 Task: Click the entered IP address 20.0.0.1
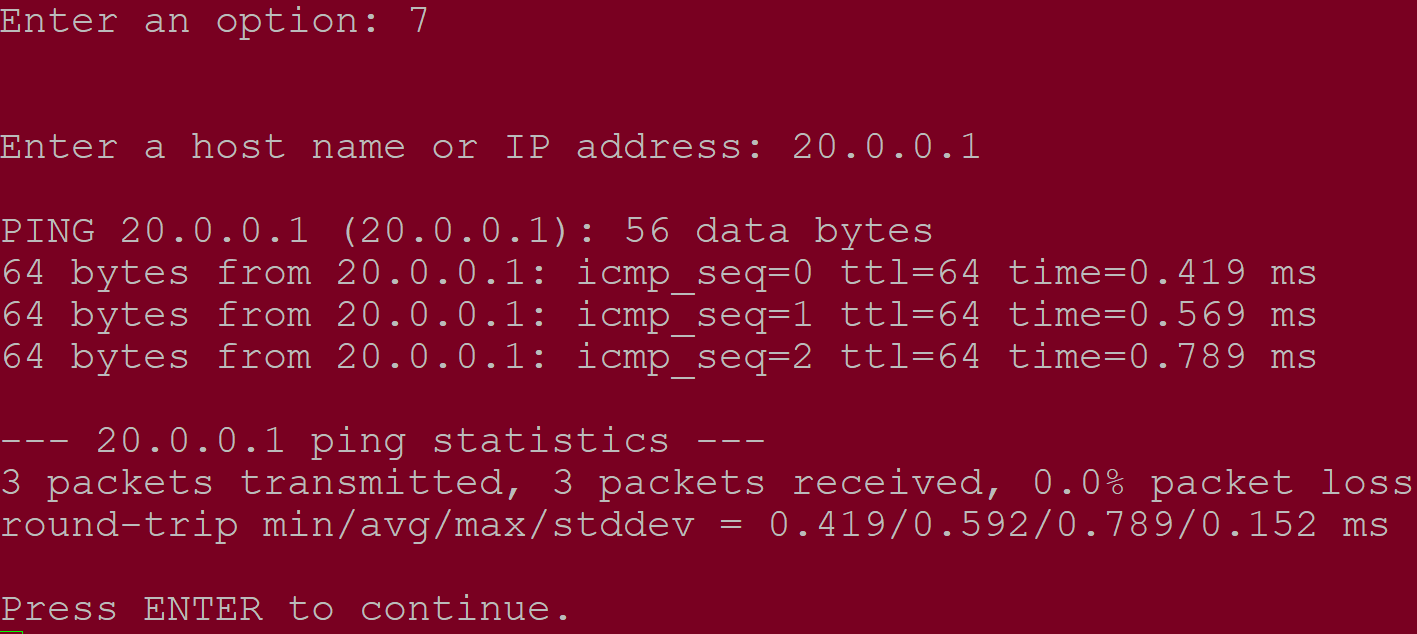(886, 148)
